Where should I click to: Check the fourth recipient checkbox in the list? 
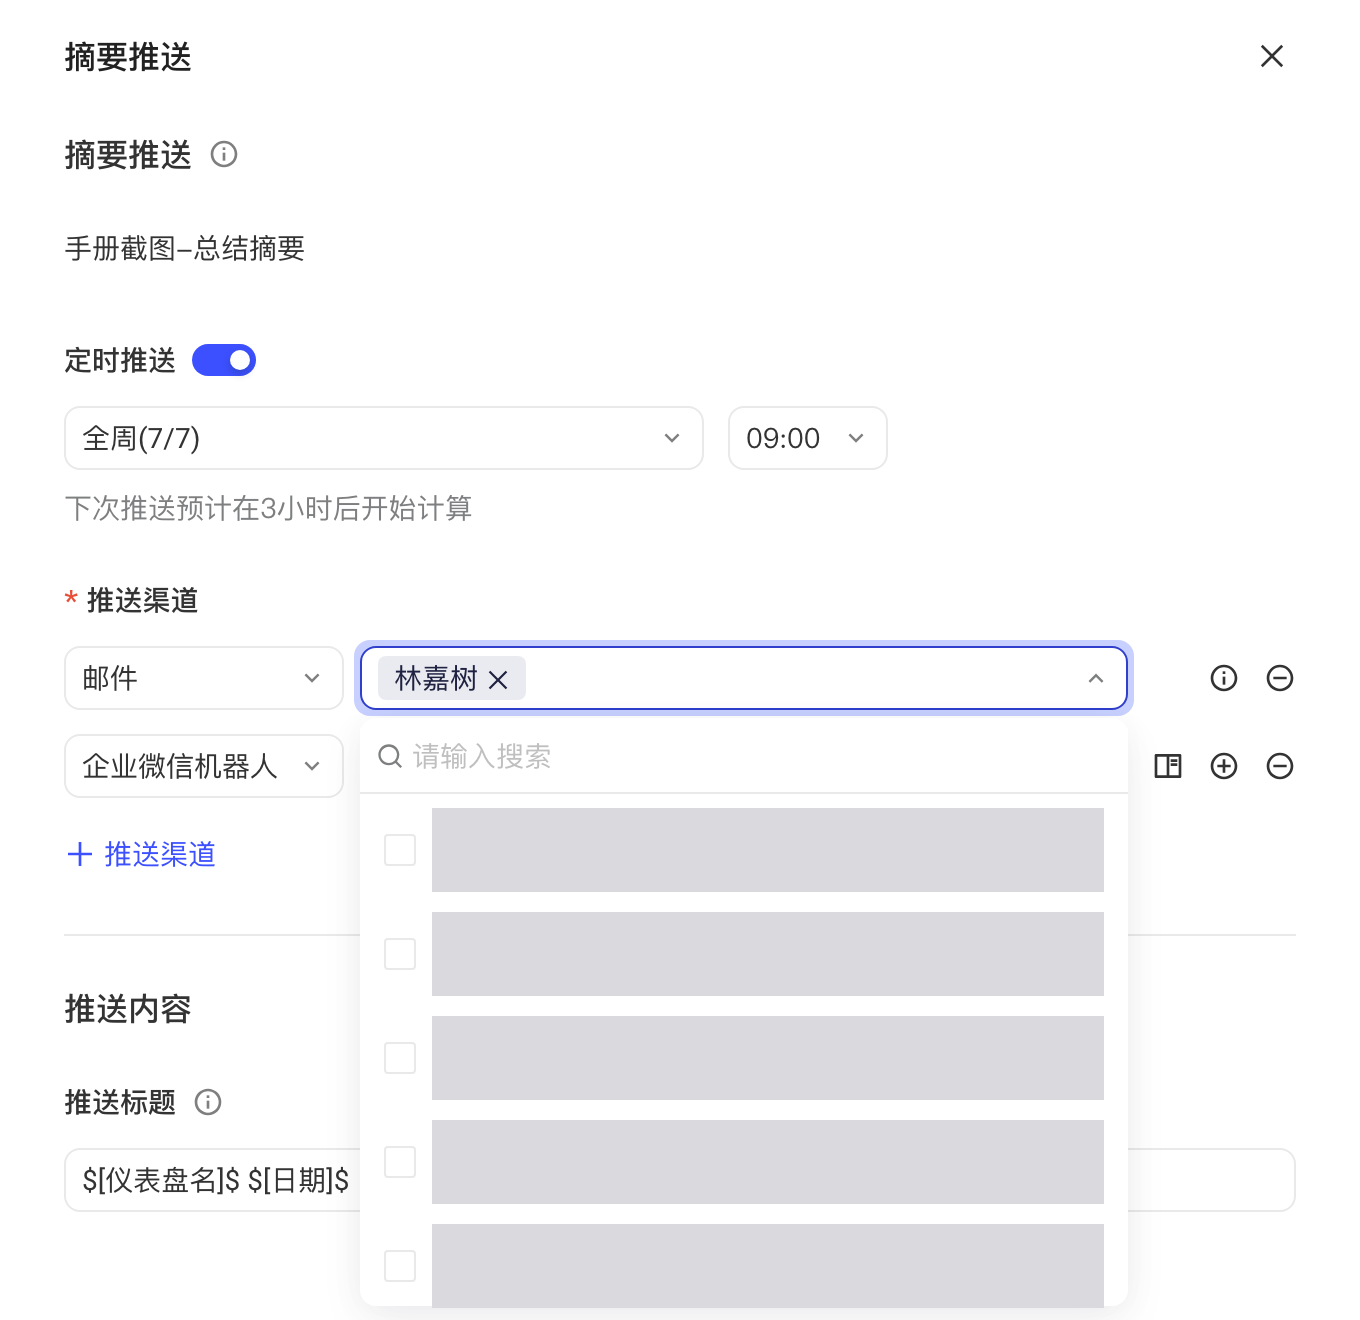[x=400, y=1162]
